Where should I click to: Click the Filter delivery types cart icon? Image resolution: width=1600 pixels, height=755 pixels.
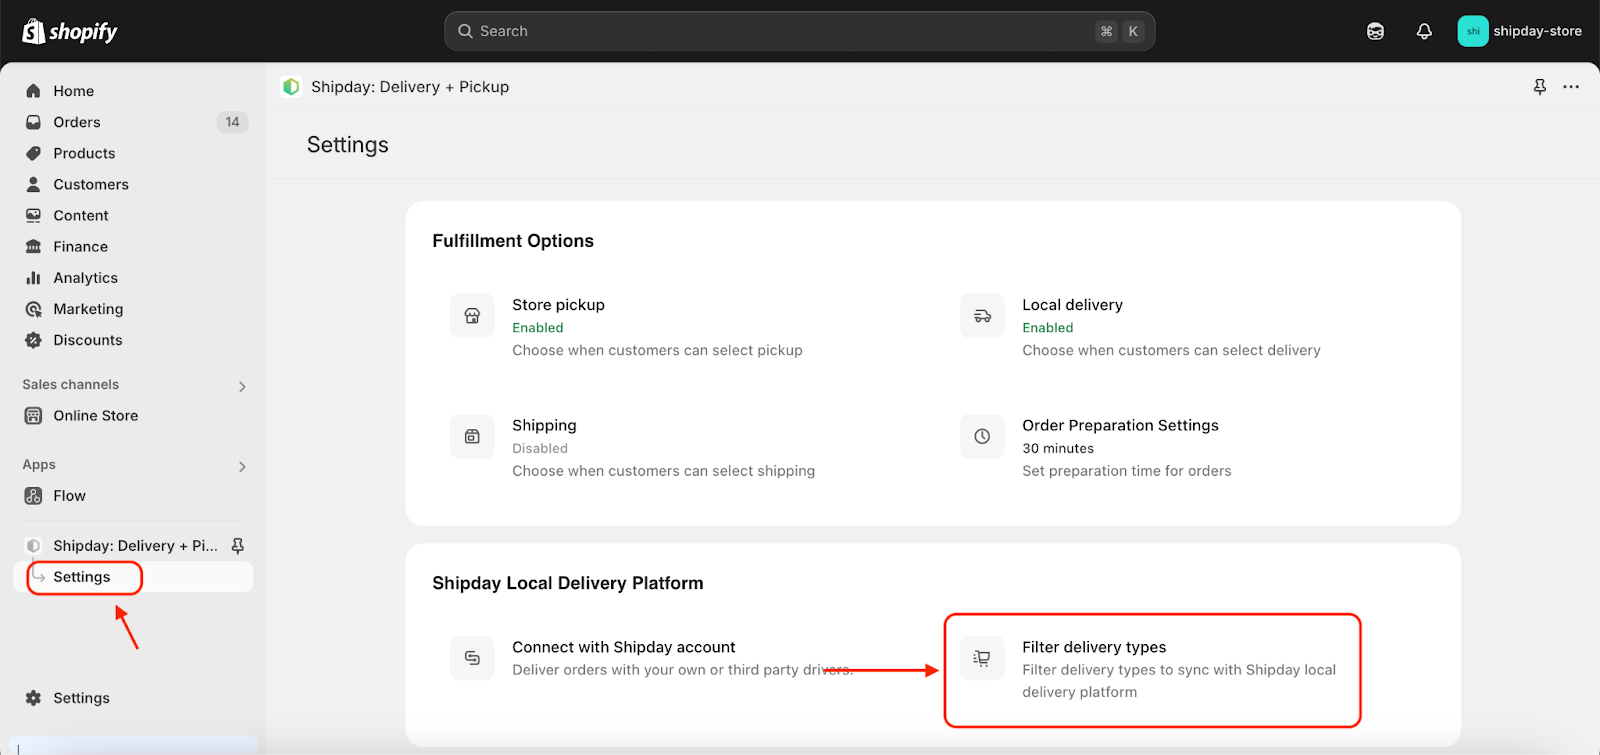(982, 658)
